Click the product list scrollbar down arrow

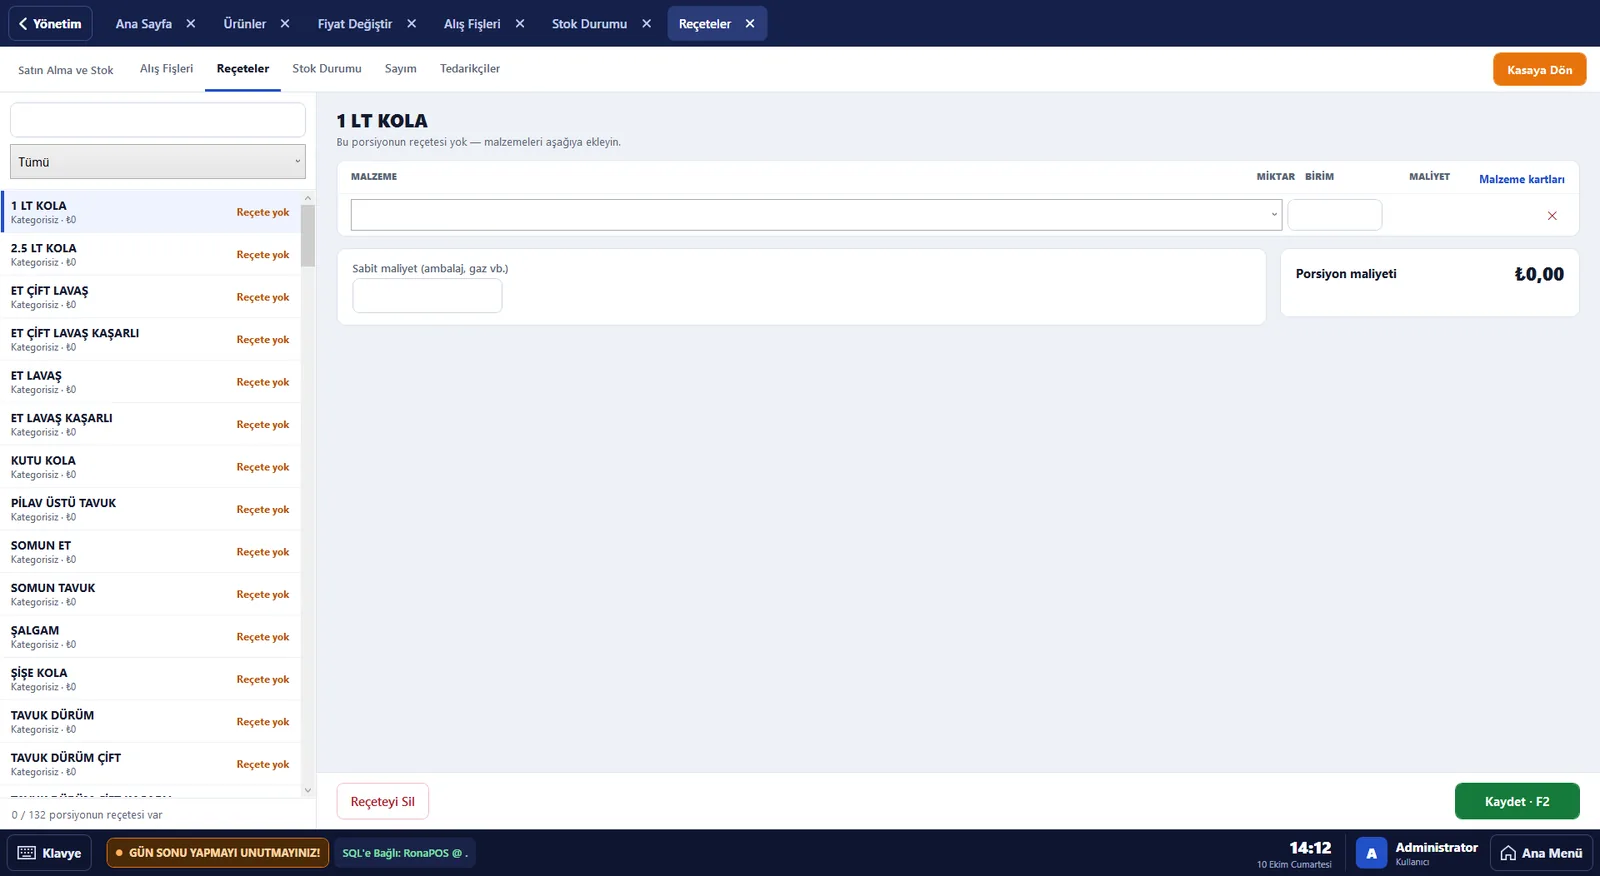tap(308, 790)
